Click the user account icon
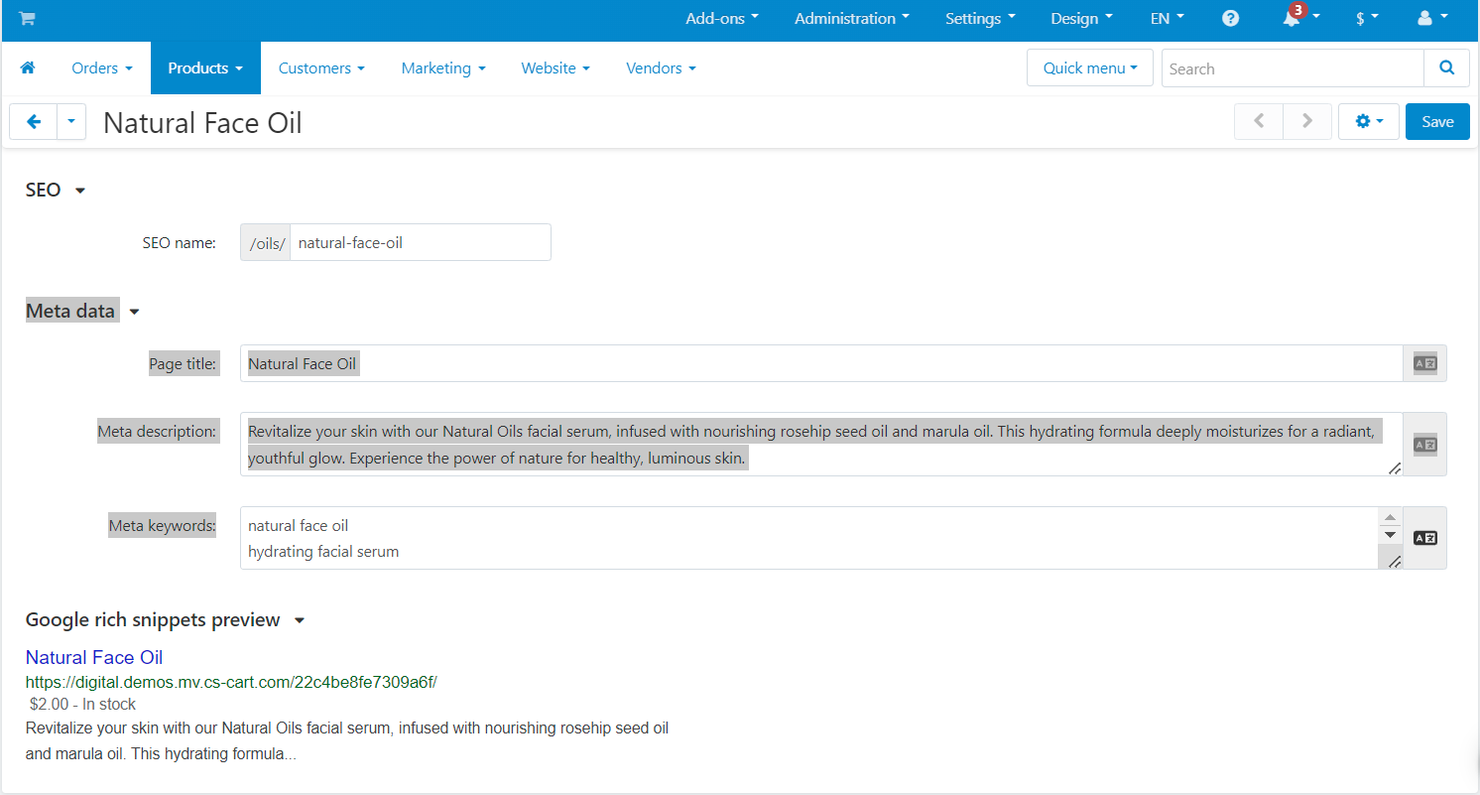1480x795 pixels. click(x=1425, y=19)
